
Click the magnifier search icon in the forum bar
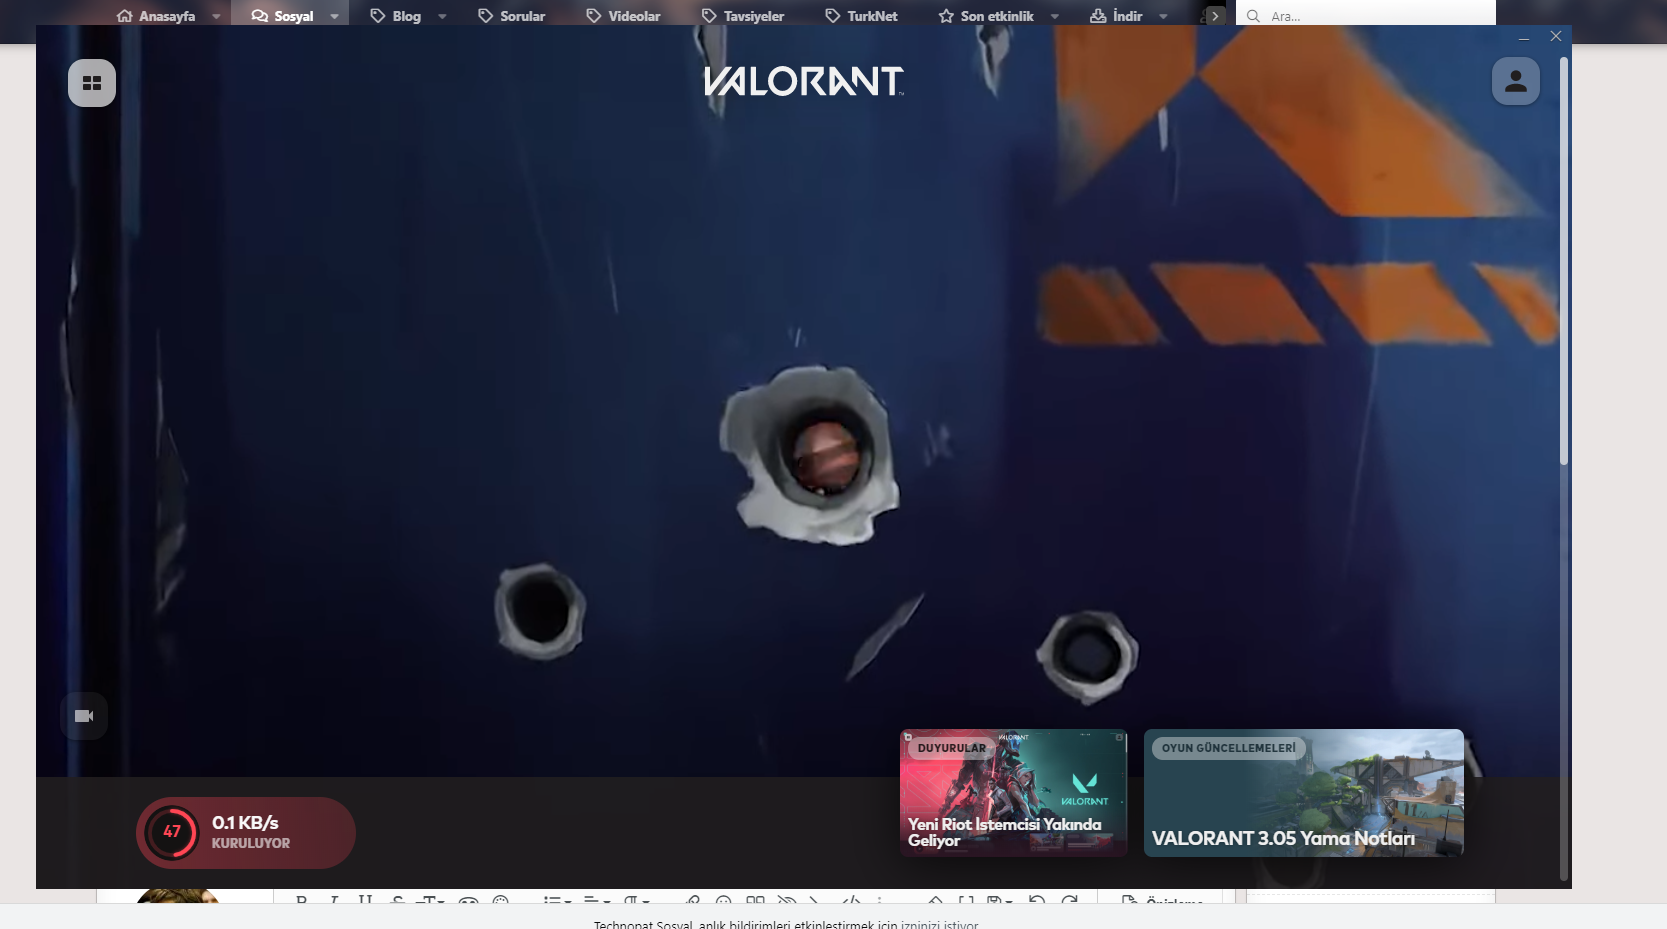[1253, 16]
